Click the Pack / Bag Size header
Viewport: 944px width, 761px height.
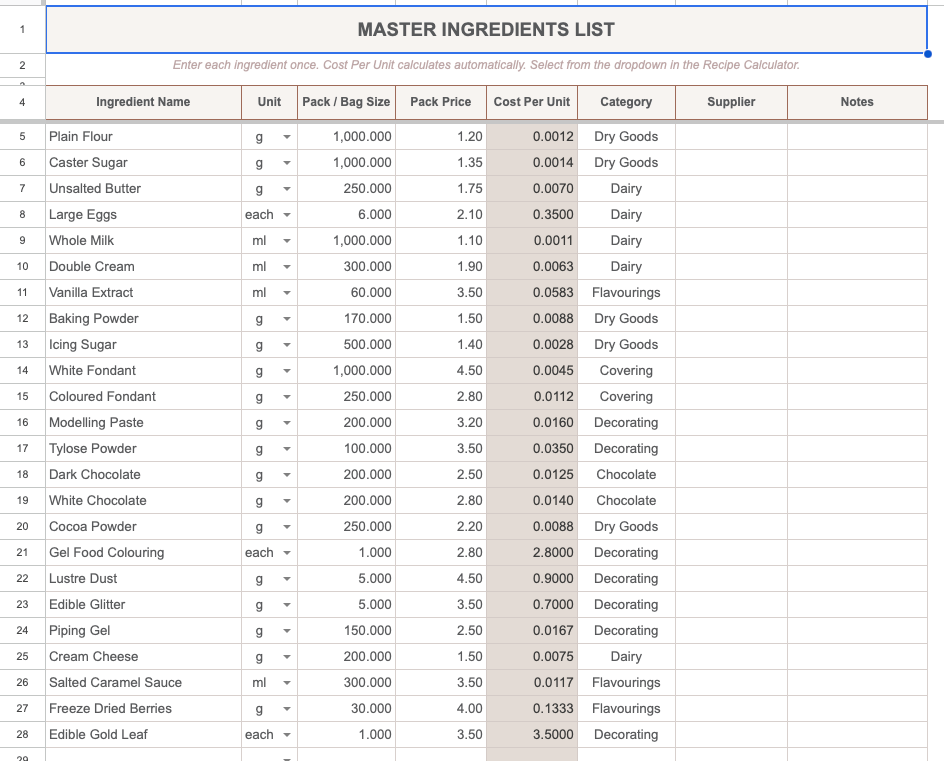pos(346,102)
